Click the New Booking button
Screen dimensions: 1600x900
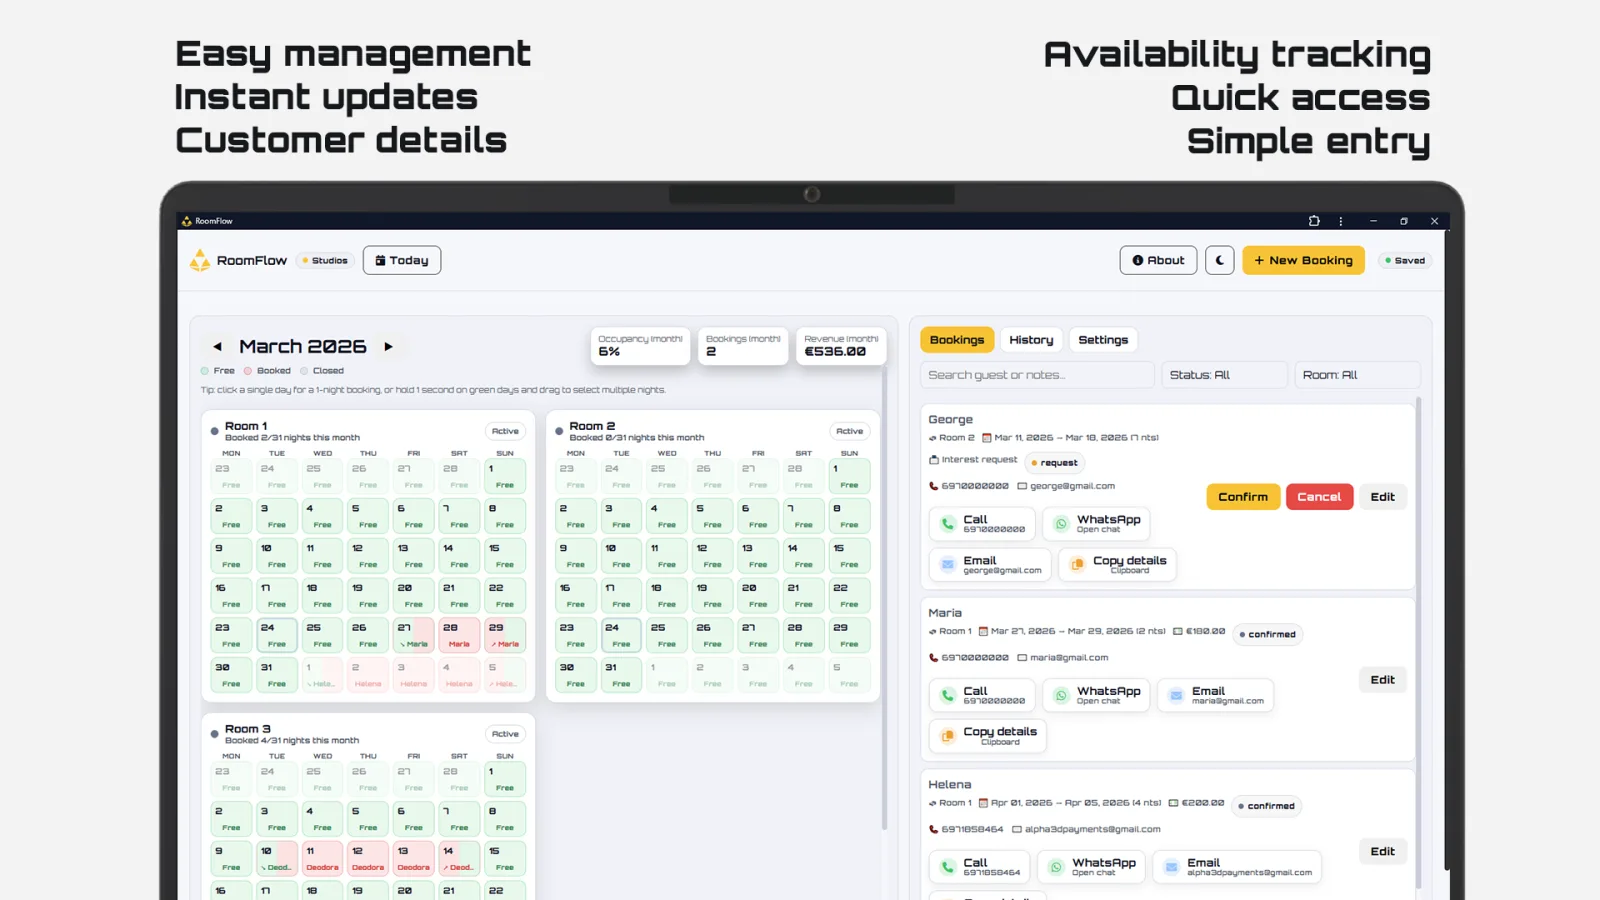(1303, 260)
